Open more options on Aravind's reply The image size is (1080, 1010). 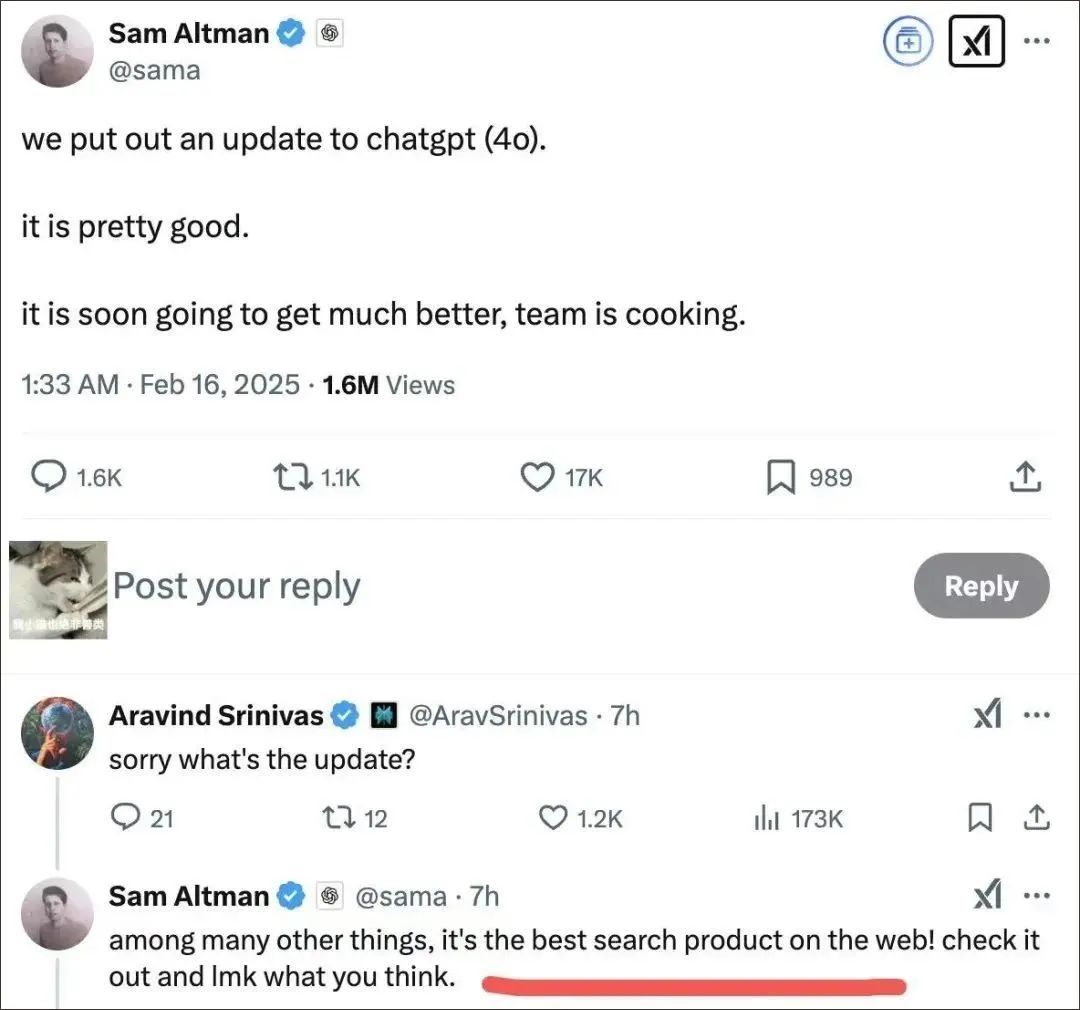point(1037,715)
